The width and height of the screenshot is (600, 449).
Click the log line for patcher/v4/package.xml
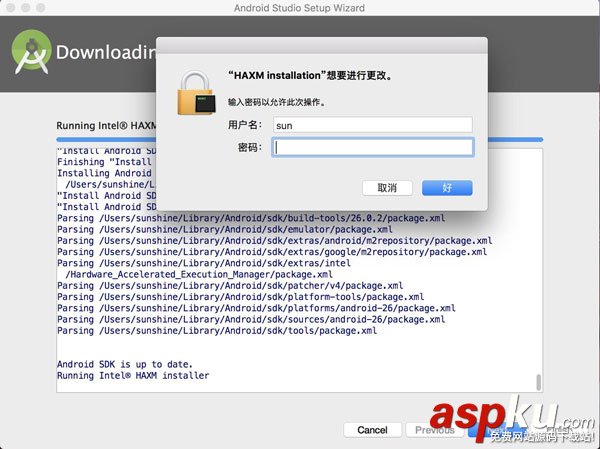(230, 286)
